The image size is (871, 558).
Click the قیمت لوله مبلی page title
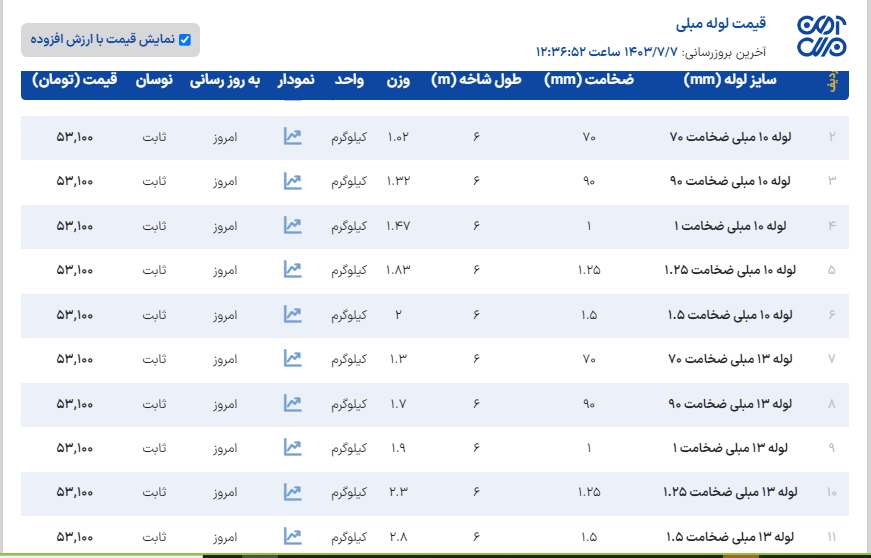tap(721, 23)
